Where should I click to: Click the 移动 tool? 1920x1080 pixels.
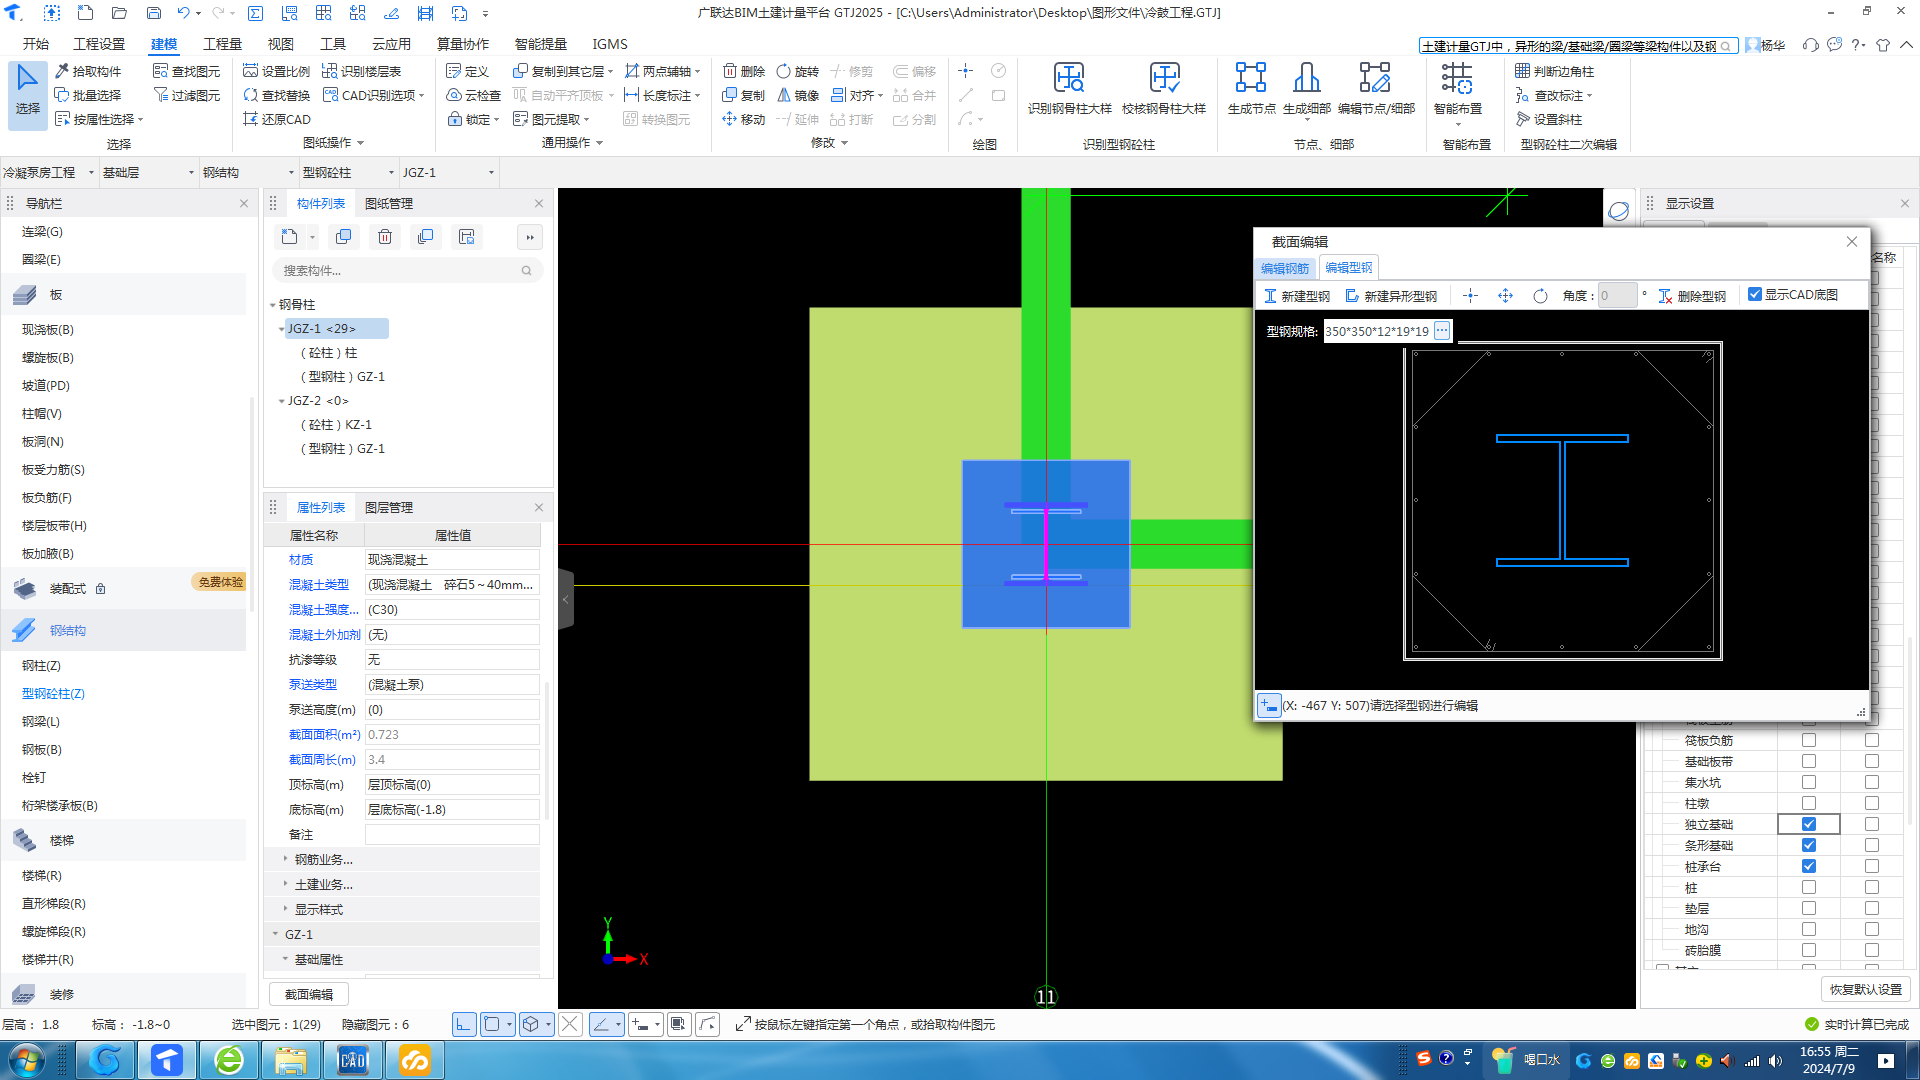744,119
